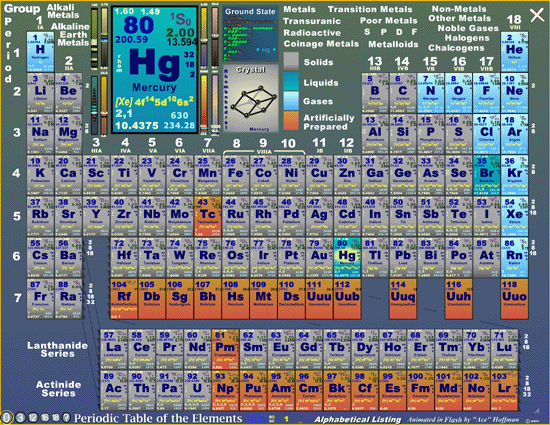The height and width of the screenshot is (425, 550).
Task: Highlight the Alkali Metals category
Action: pyautogui.click(x=63, y=11)
